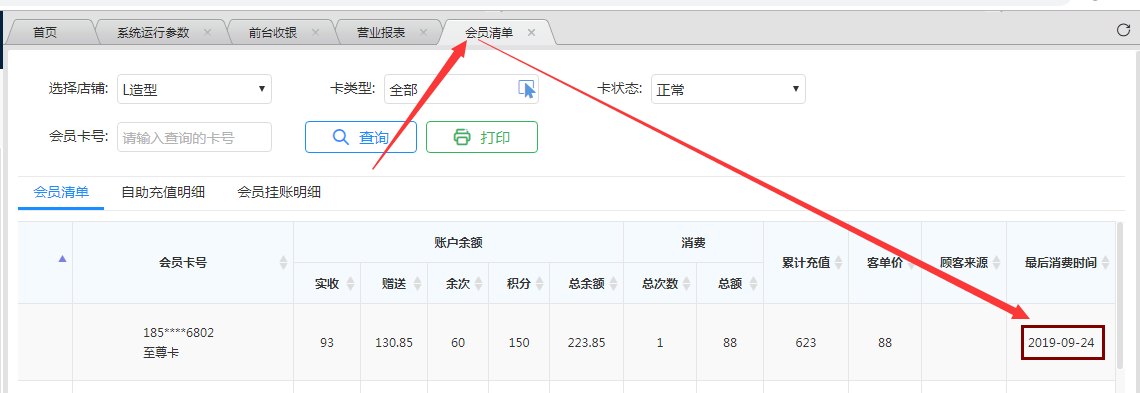Click the 查询 search button
Screen dimensions: 1140x393
361,137
